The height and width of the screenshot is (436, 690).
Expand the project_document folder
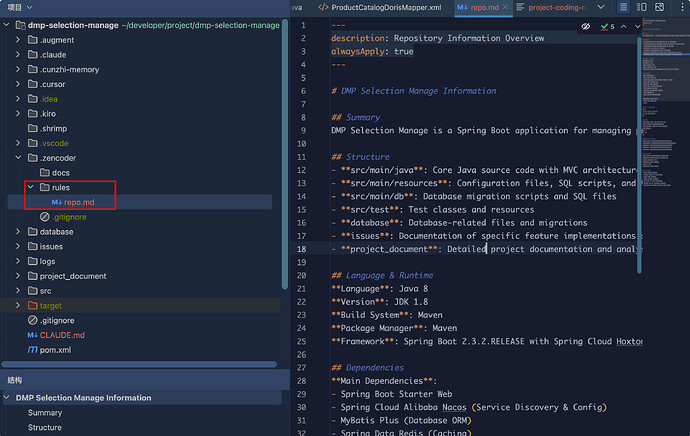(x=18, y=276)
